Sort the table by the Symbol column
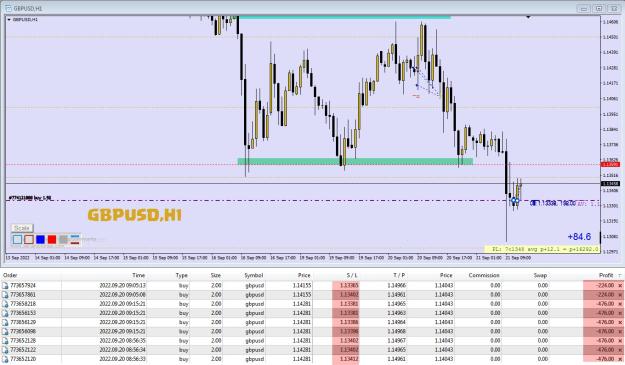The height and width of the screenshot is (365, 625). [254, 275]
